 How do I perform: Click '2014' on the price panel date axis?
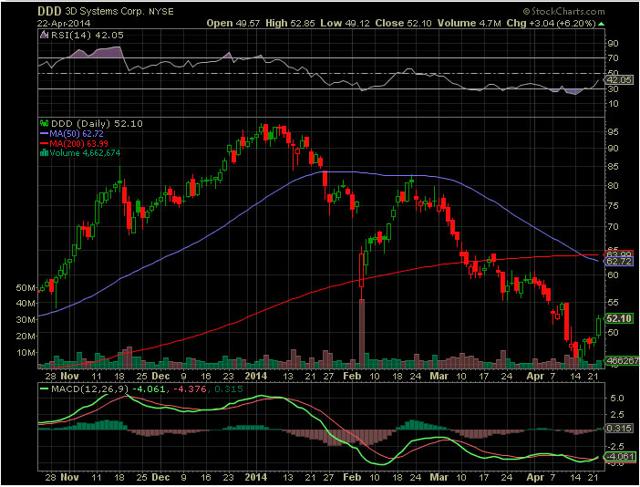[x=256, y=376]
